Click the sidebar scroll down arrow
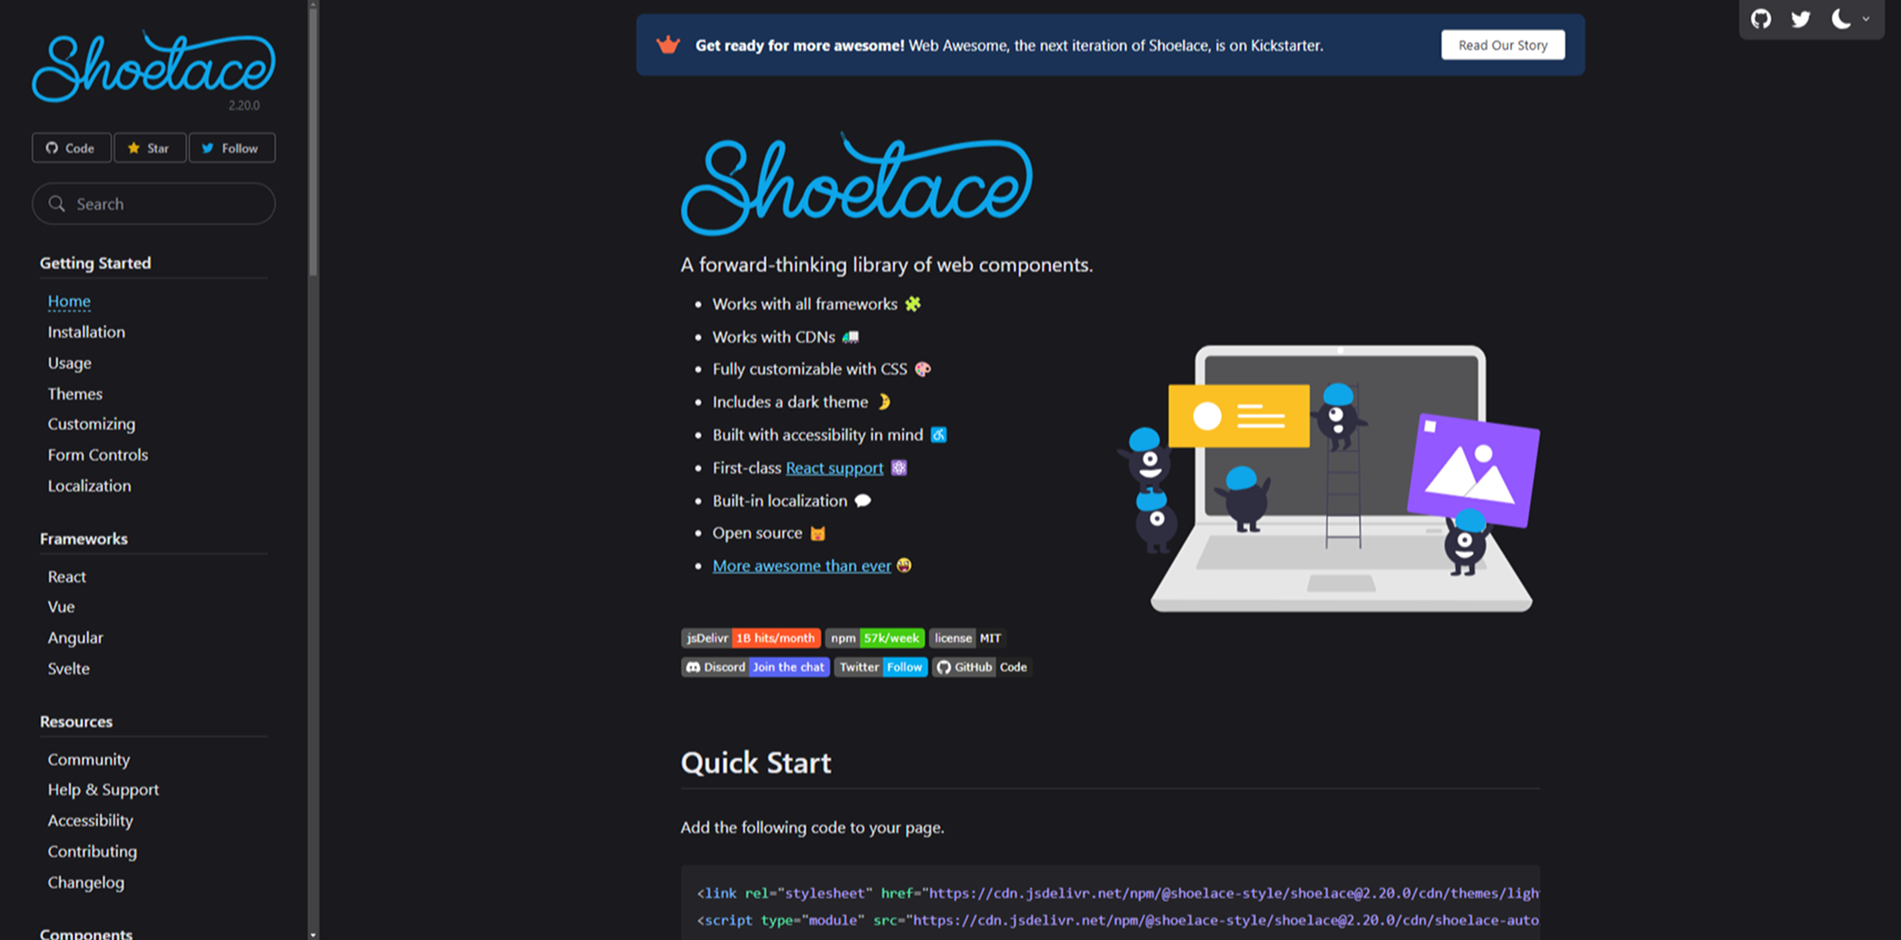Image resolution: width=1901 pixels, height=940 pixels. (313, 934)
